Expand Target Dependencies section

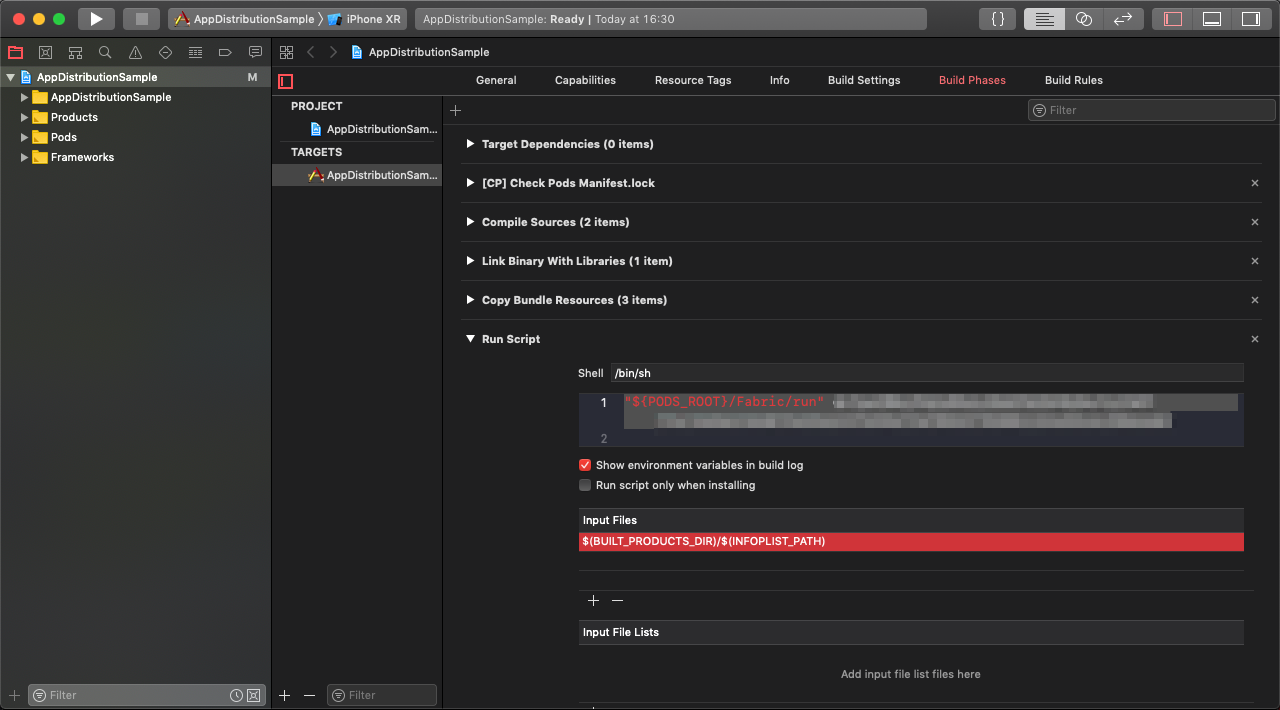(x=470, y=144)
